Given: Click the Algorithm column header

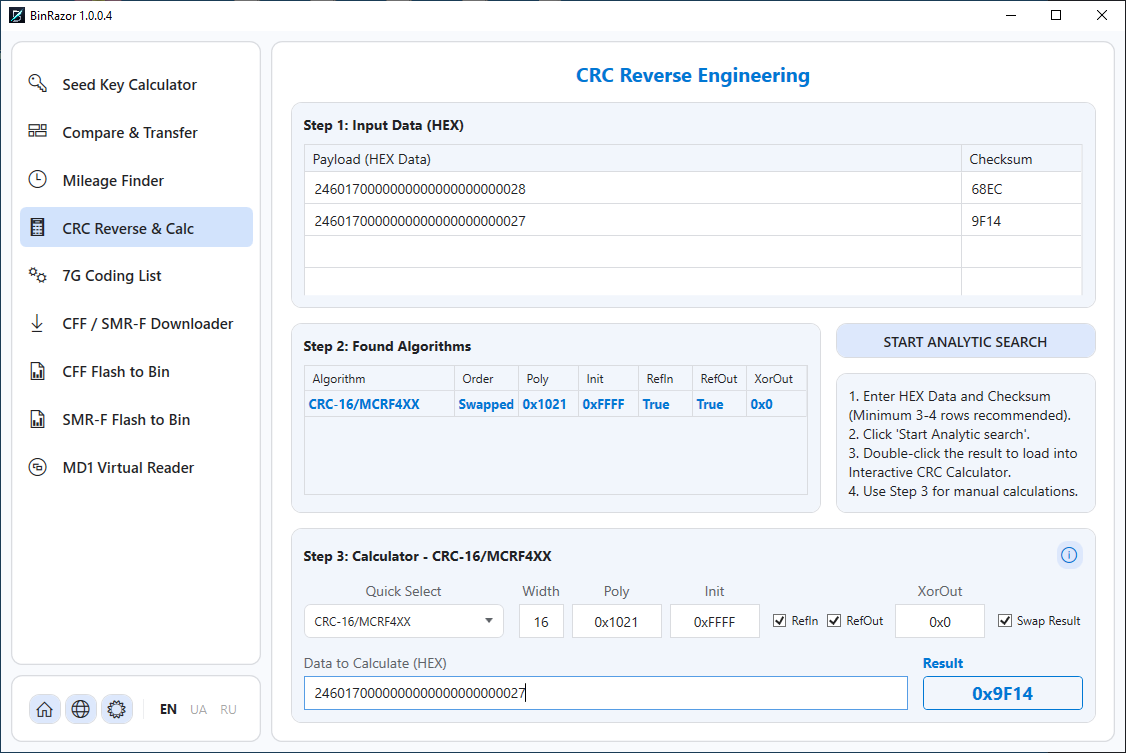Looking at the screenshot, I should pos(379,378).
